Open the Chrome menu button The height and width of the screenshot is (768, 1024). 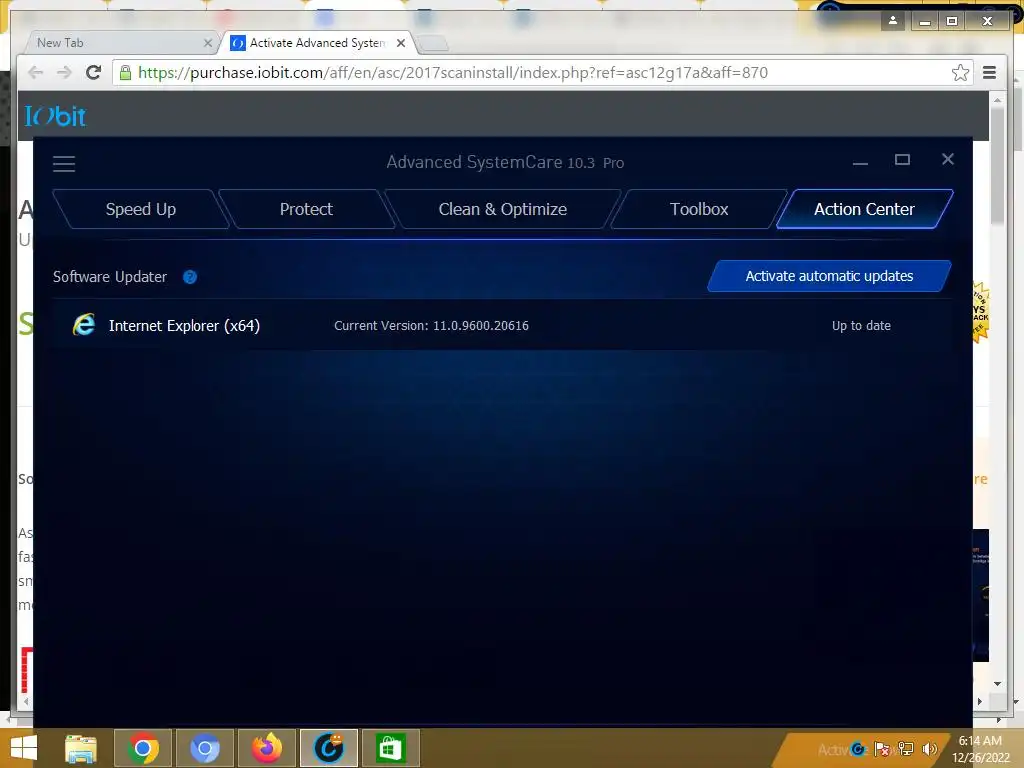(989, 72)
